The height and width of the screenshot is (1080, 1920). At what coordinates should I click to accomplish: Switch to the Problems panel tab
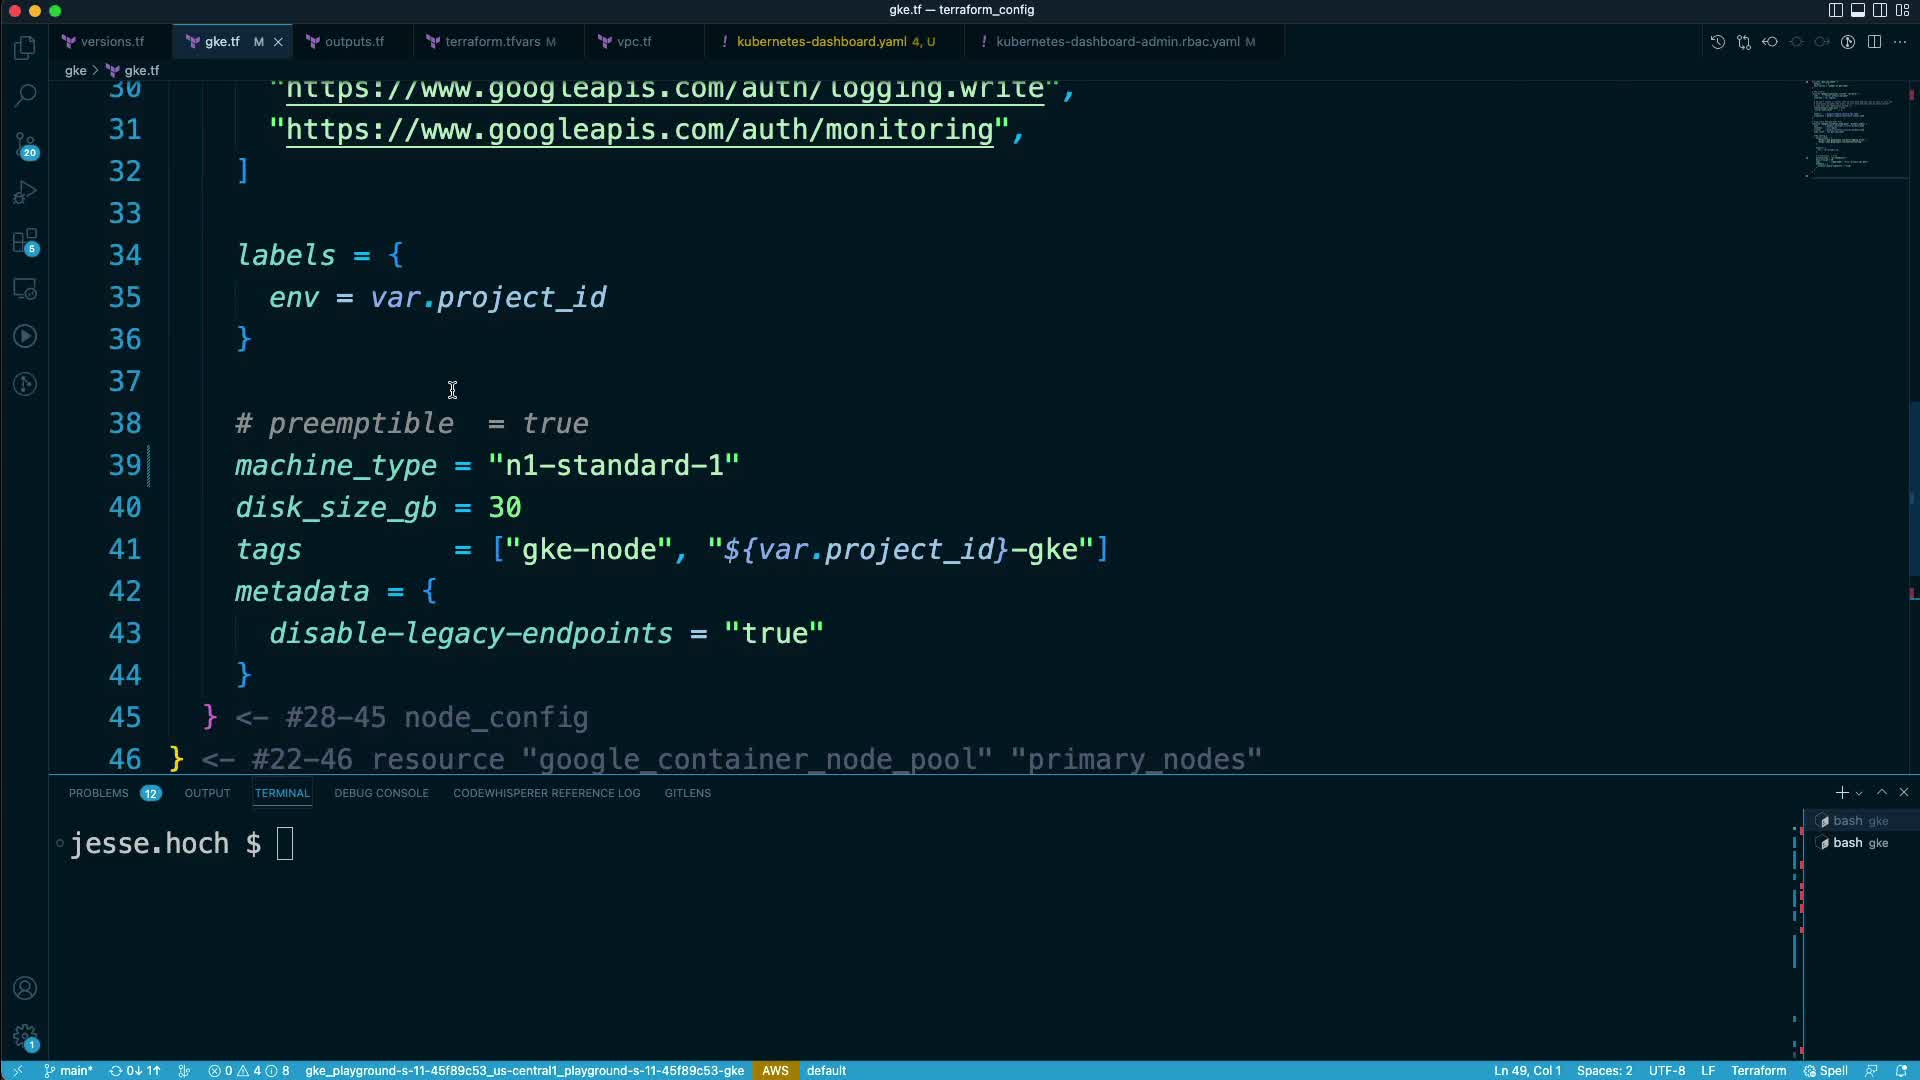(x=99, y=793)
